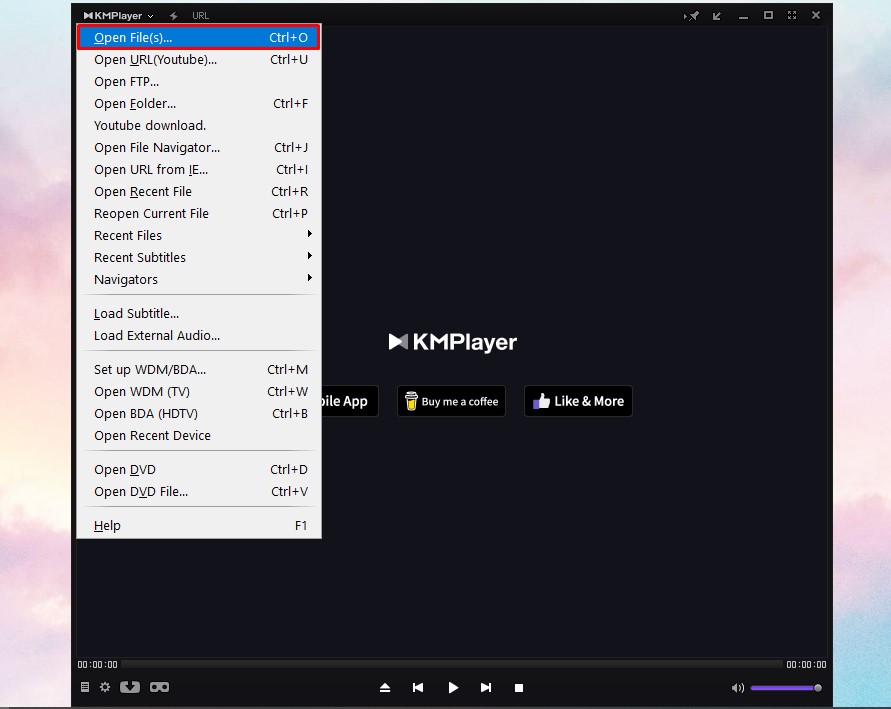Click the video downloader icon
This screenshot has height=709, width=891.
(129, 687)
